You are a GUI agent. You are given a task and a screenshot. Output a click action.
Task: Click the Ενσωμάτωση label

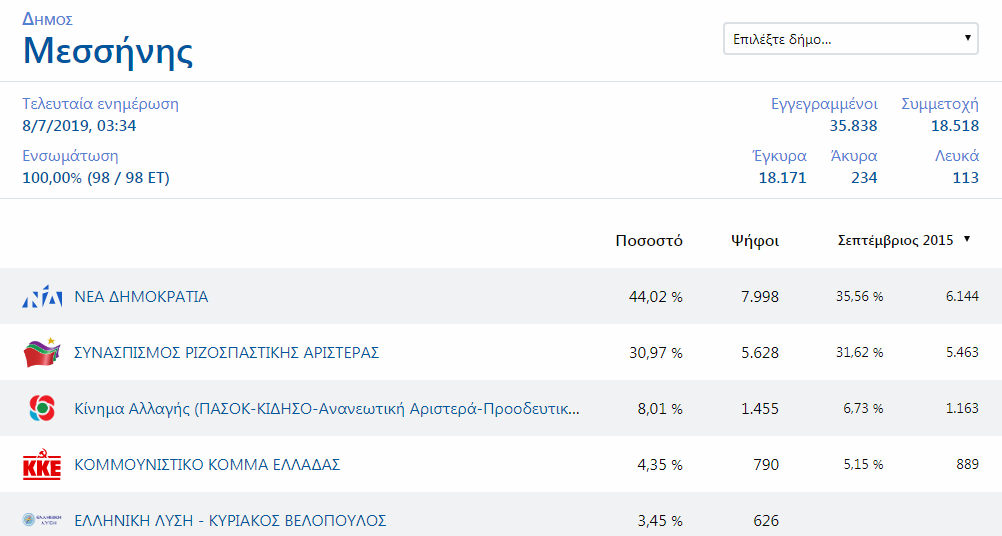point(70,157)
